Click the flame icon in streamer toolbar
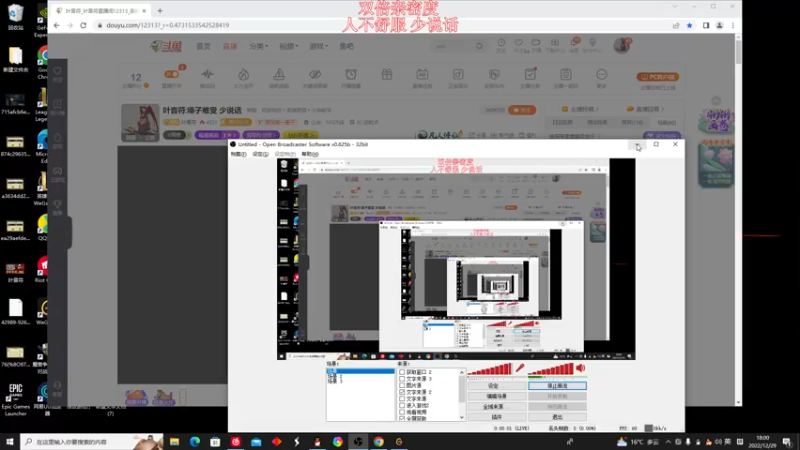This screenshot has height=450, width=800. tap(243, 74)
